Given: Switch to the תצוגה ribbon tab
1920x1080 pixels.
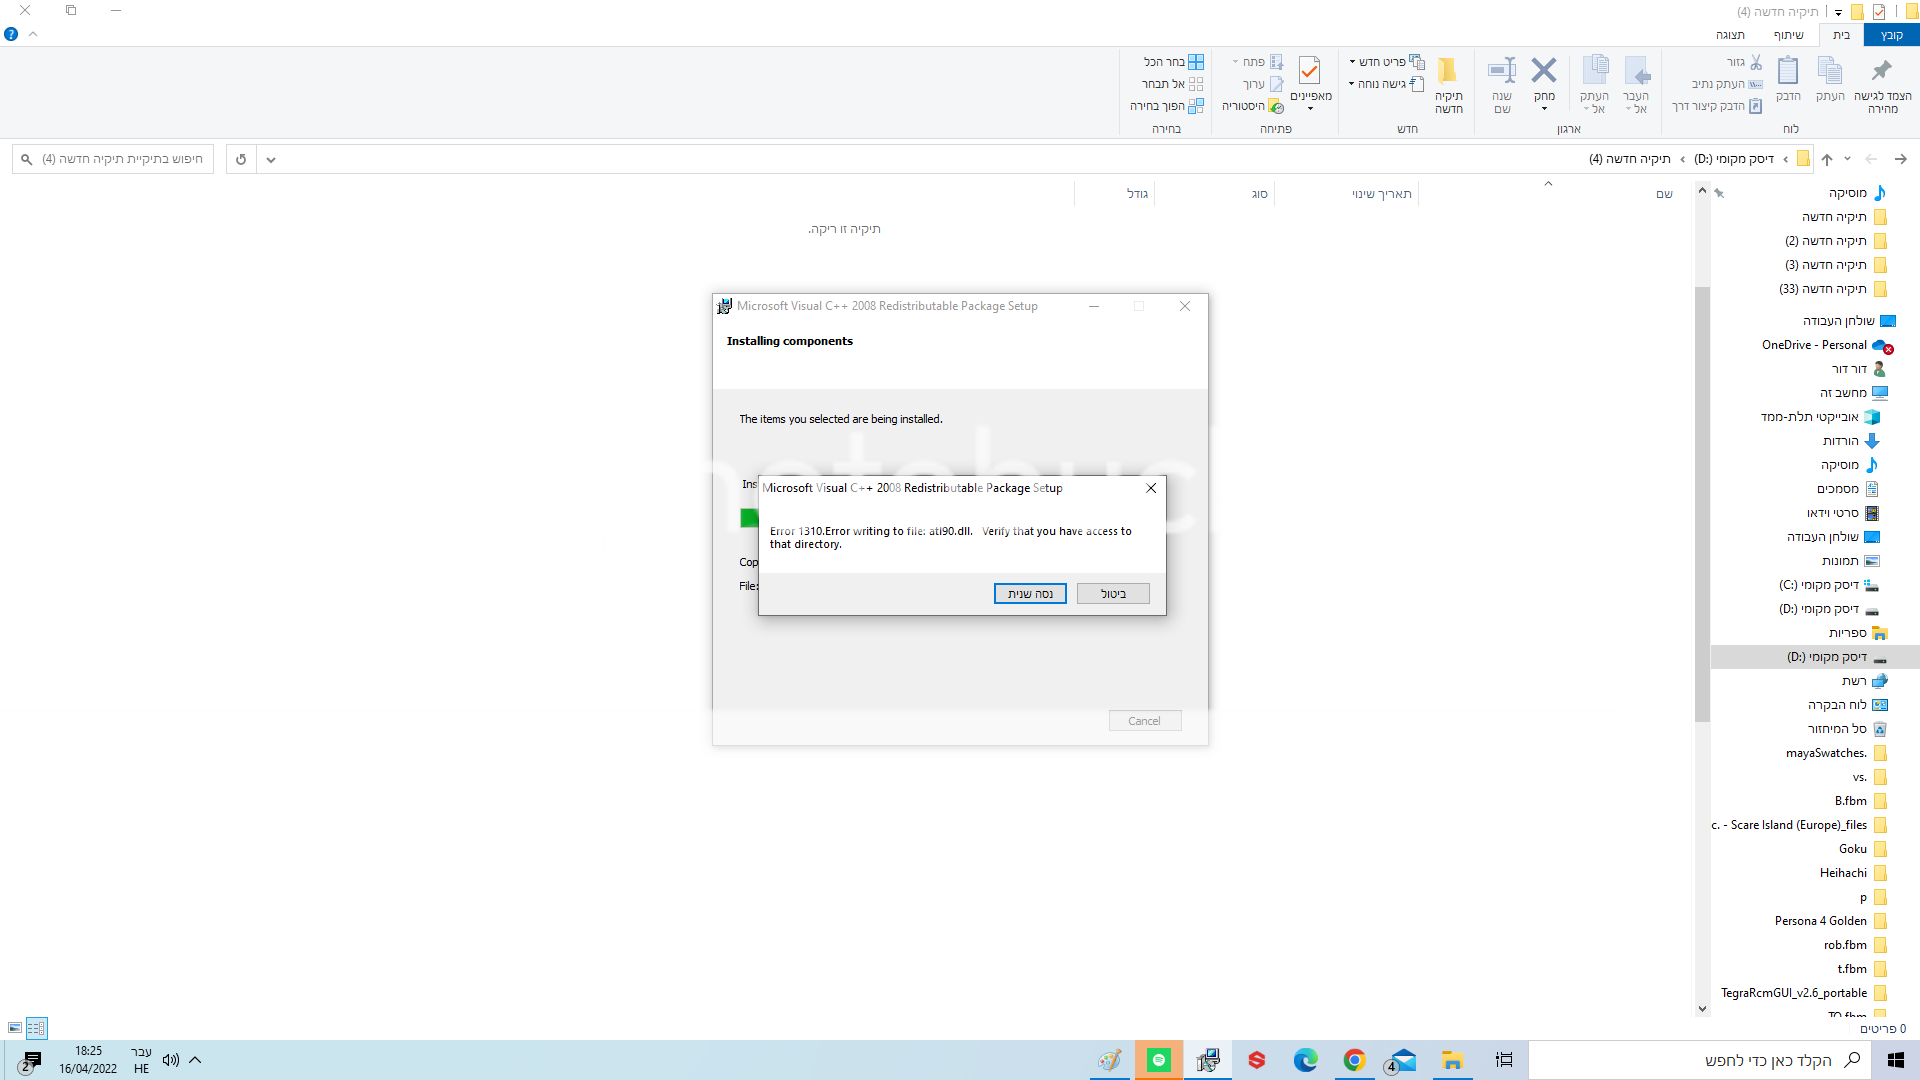Looking at the screenshot, I should [1732, 35].
